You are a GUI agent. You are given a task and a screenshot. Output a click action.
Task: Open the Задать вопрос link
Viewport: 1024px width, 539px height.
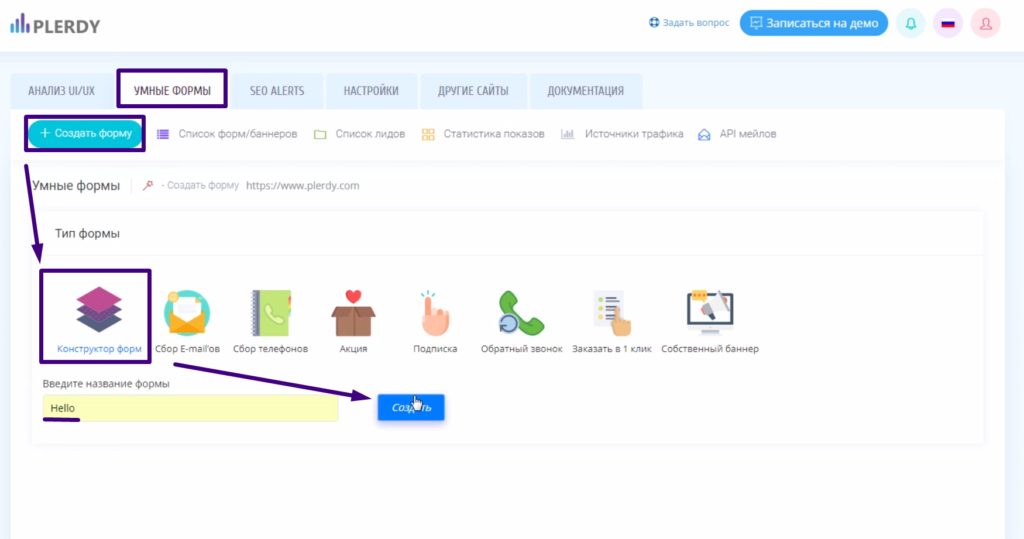pyautogui.click(x=689, y=23)
